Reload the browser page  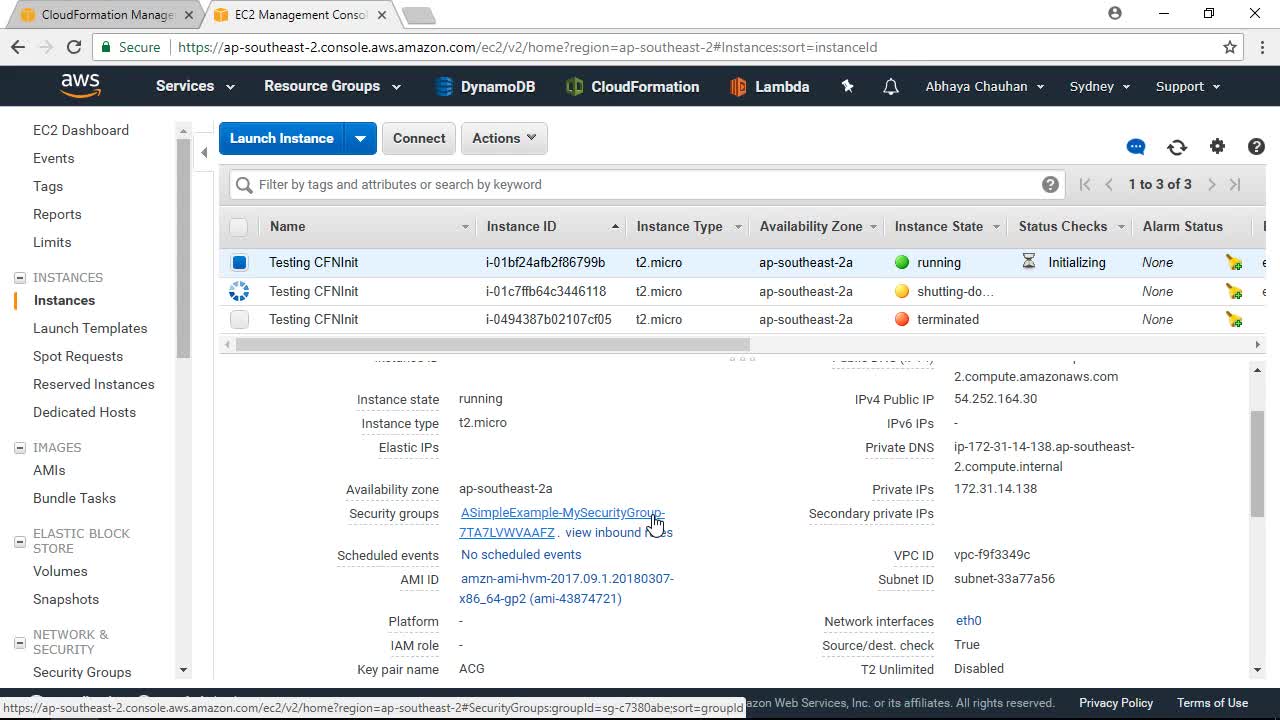[x=73, y=47]
